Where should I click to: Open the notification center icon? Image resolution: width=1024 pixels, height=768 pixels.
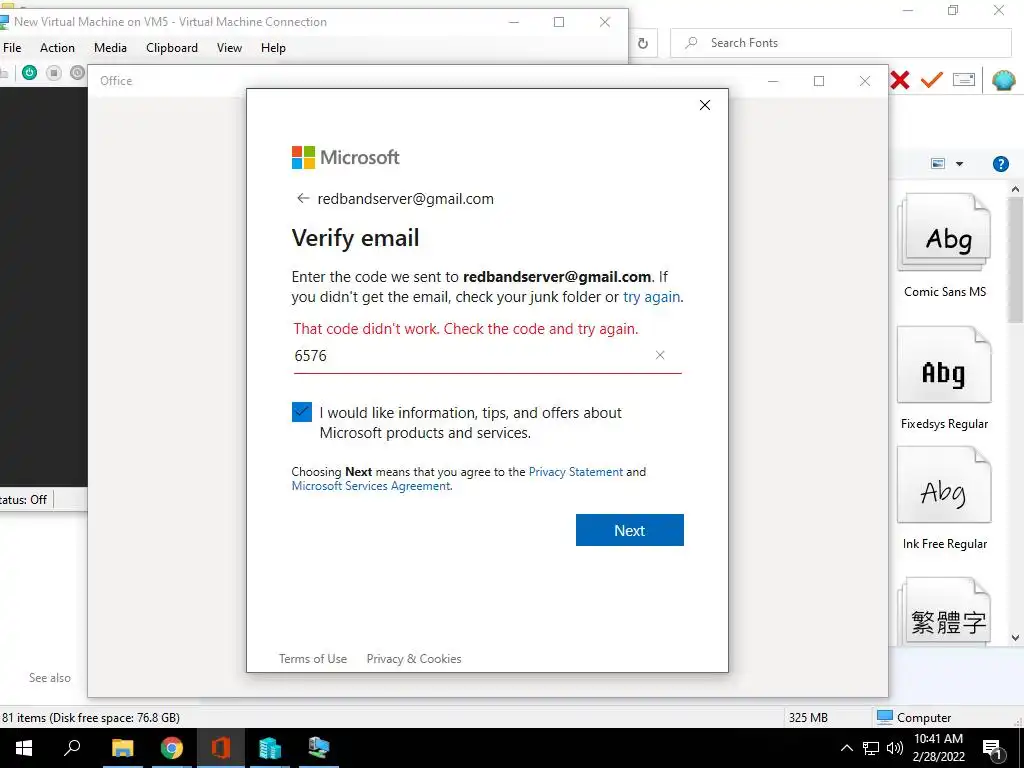(x=993, y=749)
